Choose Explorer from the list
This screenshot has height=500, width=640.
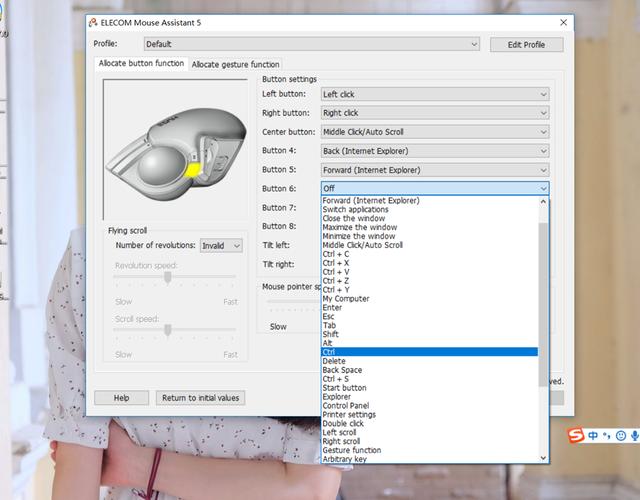(430, 397)
